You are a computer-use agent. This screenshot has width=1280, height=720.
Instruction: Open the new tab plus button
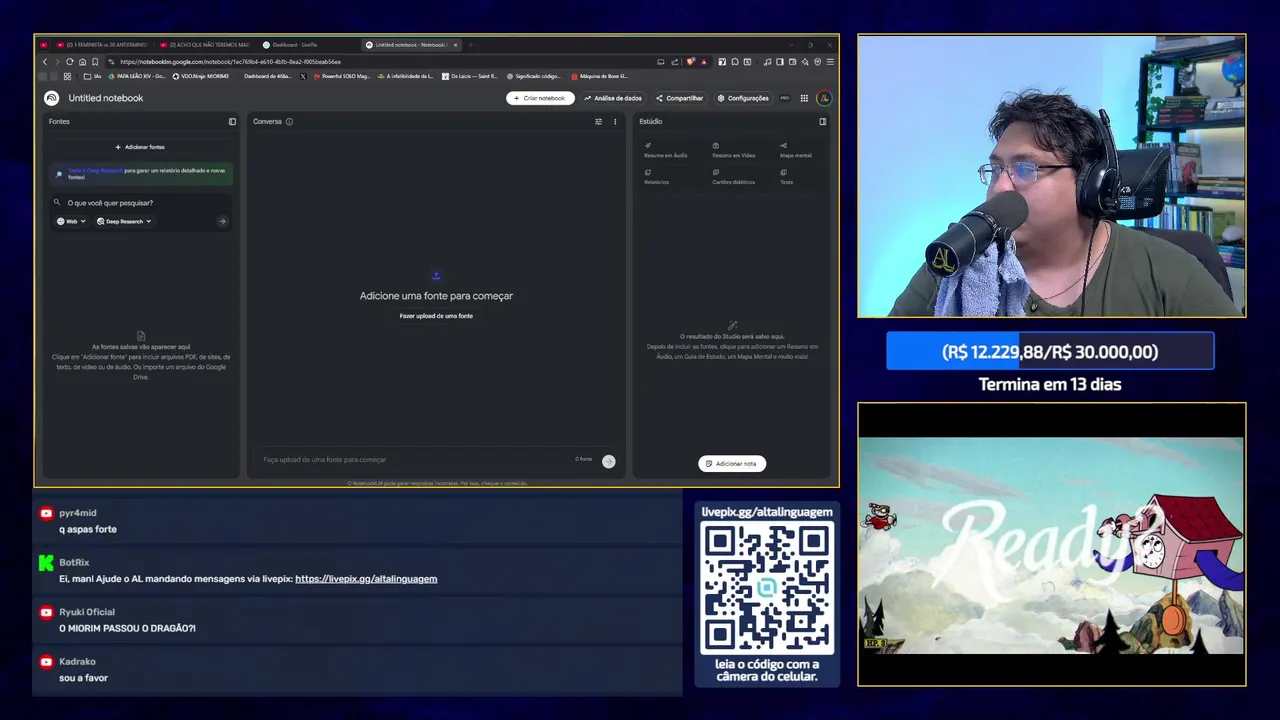471,45
